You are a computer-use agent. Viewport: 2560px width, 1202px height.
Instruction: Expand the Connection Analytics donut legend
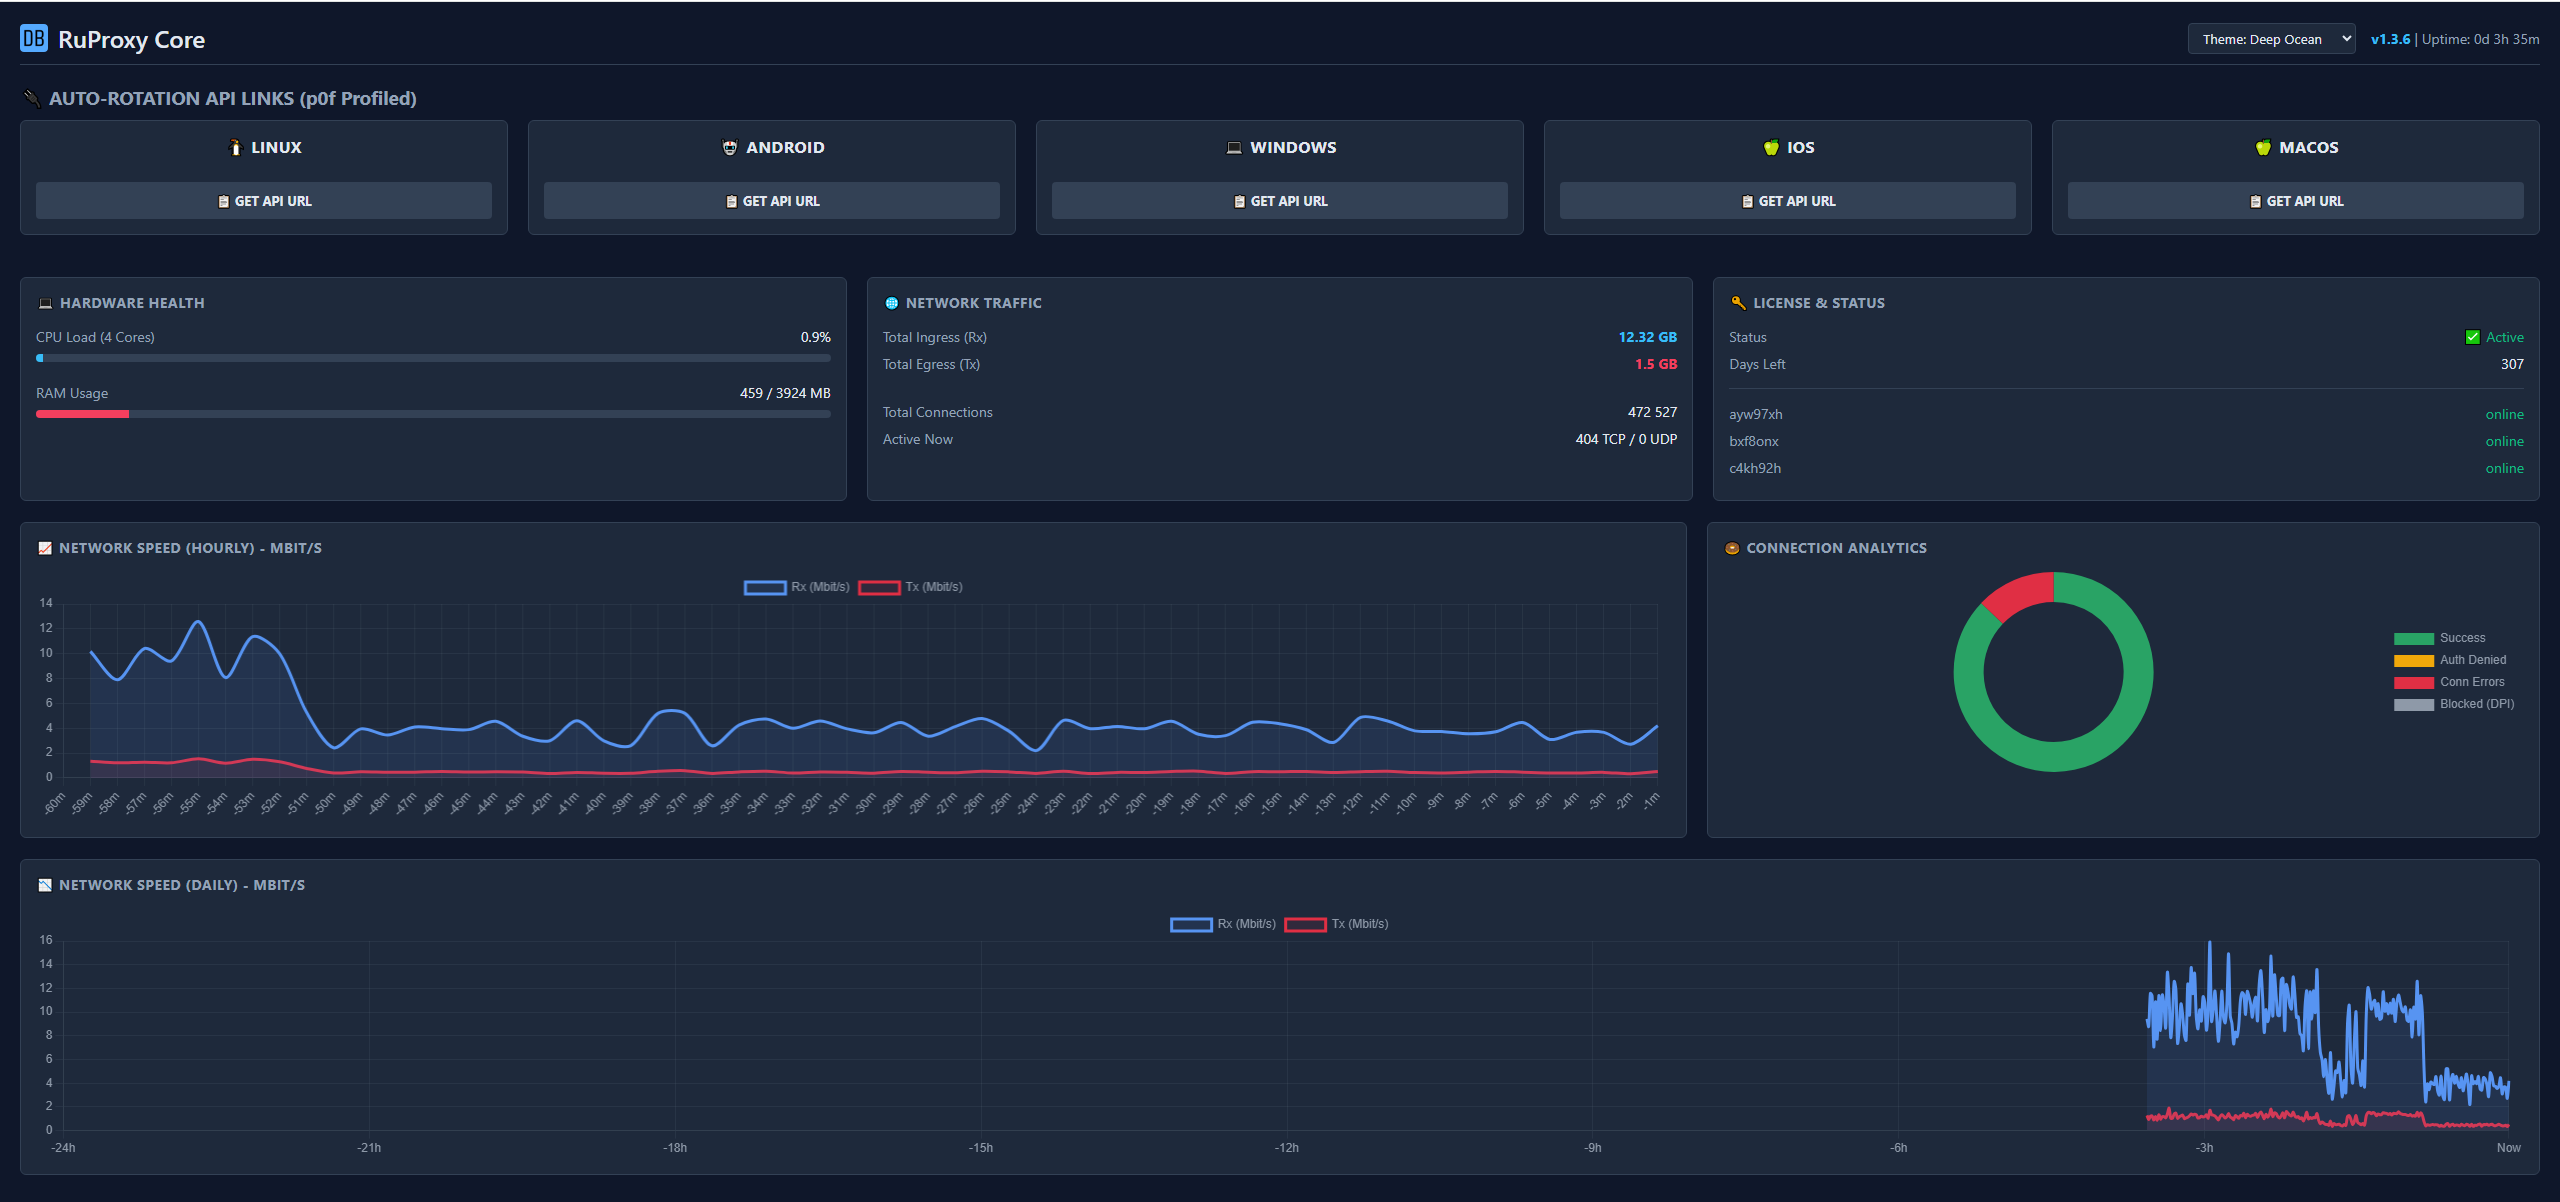click(2455, 670)
